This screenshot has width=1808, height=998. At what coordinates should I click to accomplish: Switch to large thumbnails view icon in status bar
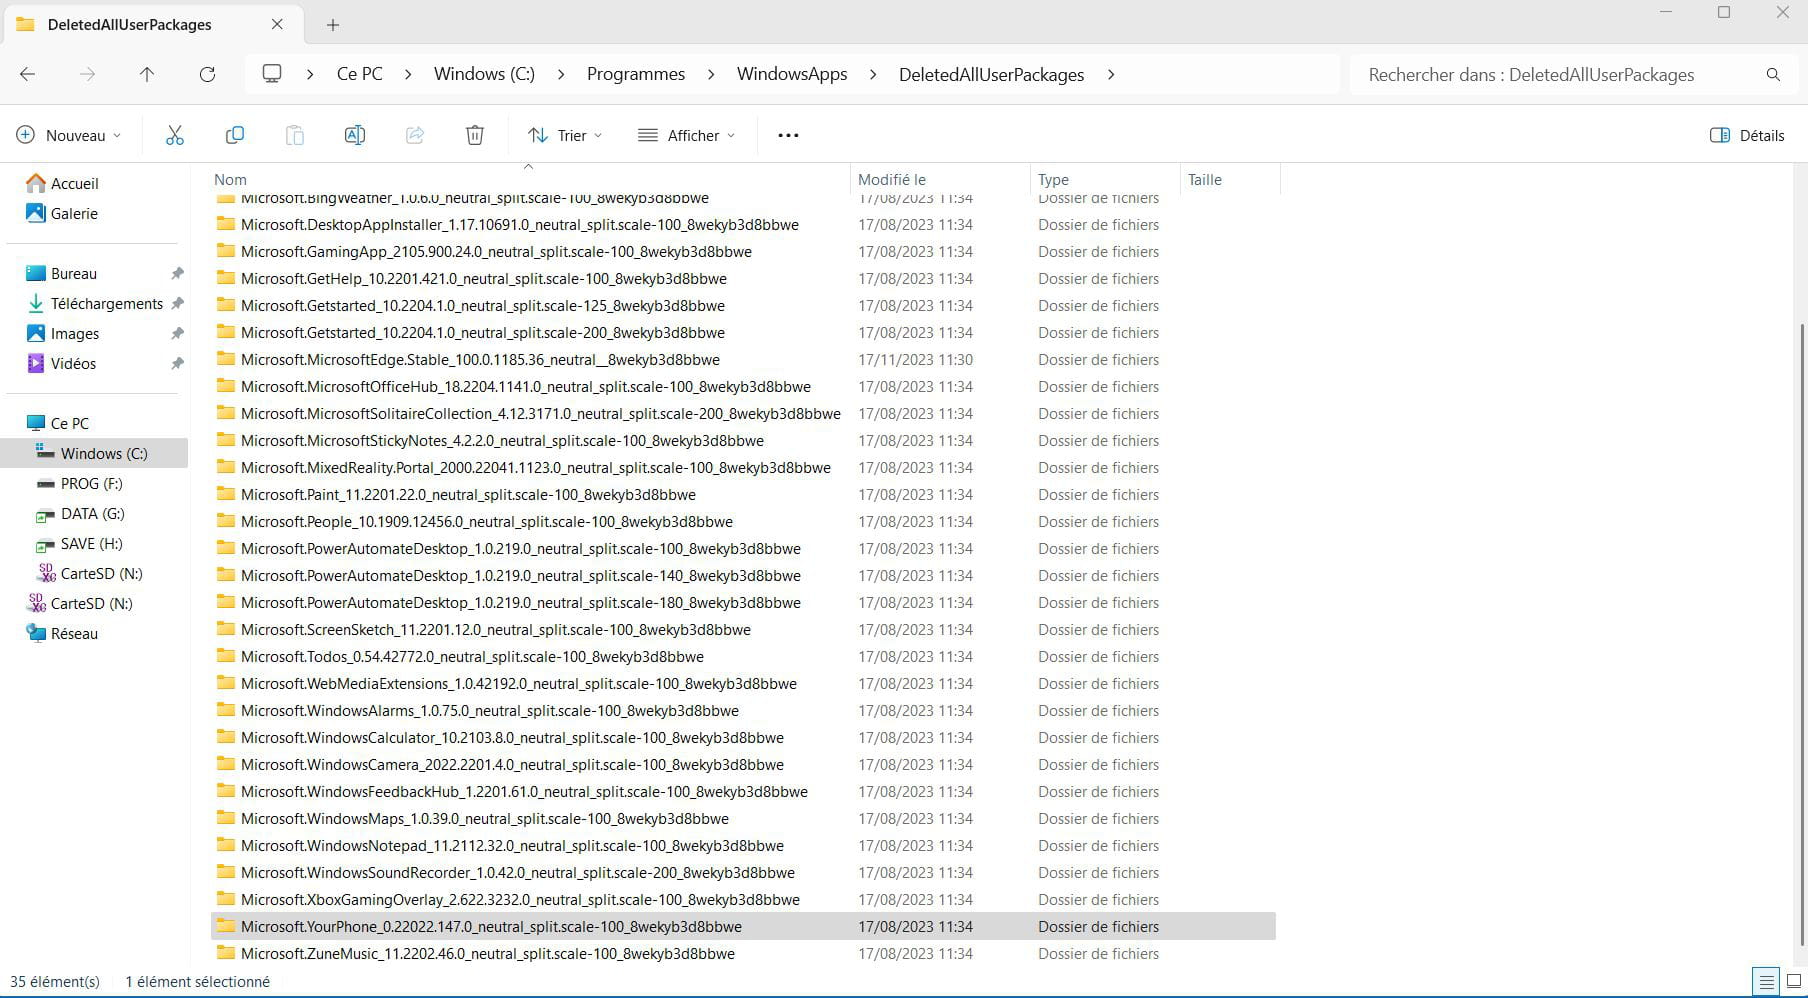point(1794,981)
